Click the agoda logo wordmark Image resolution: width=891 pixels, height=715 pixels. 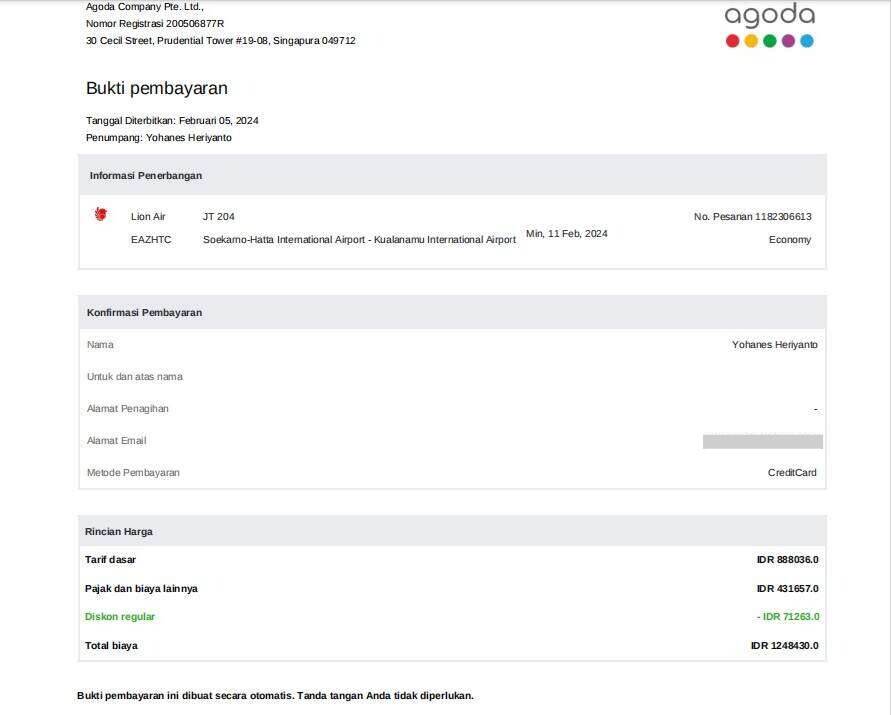coord(769,15)
